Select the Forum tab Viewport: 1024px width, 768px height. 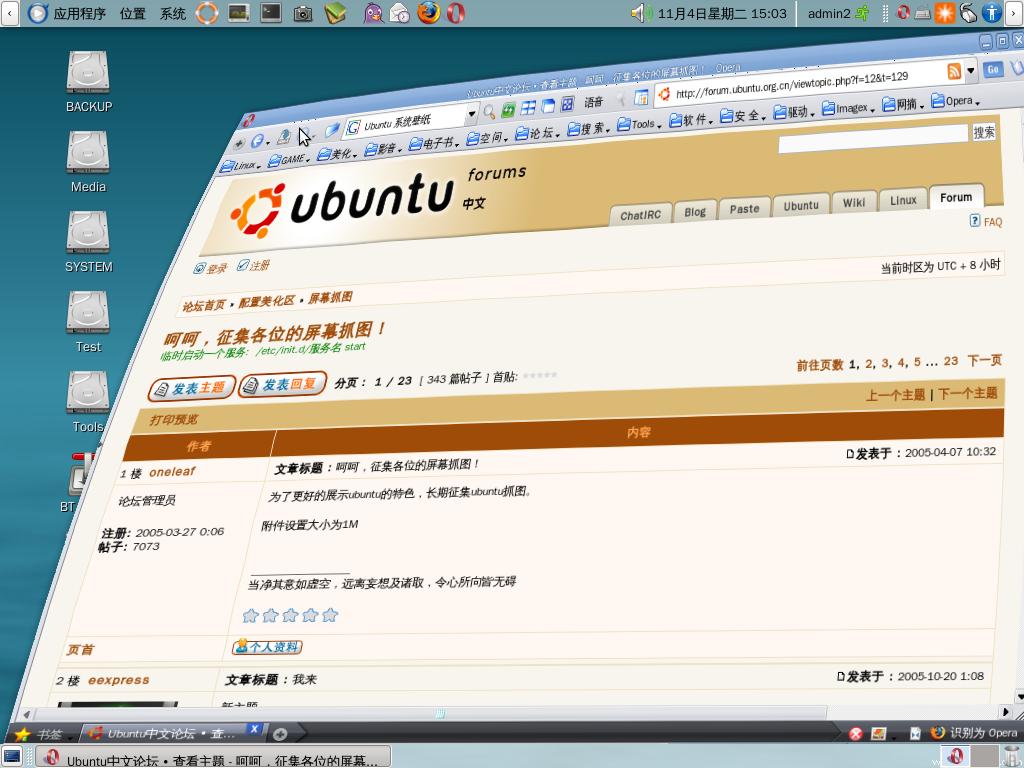(956, 197)
